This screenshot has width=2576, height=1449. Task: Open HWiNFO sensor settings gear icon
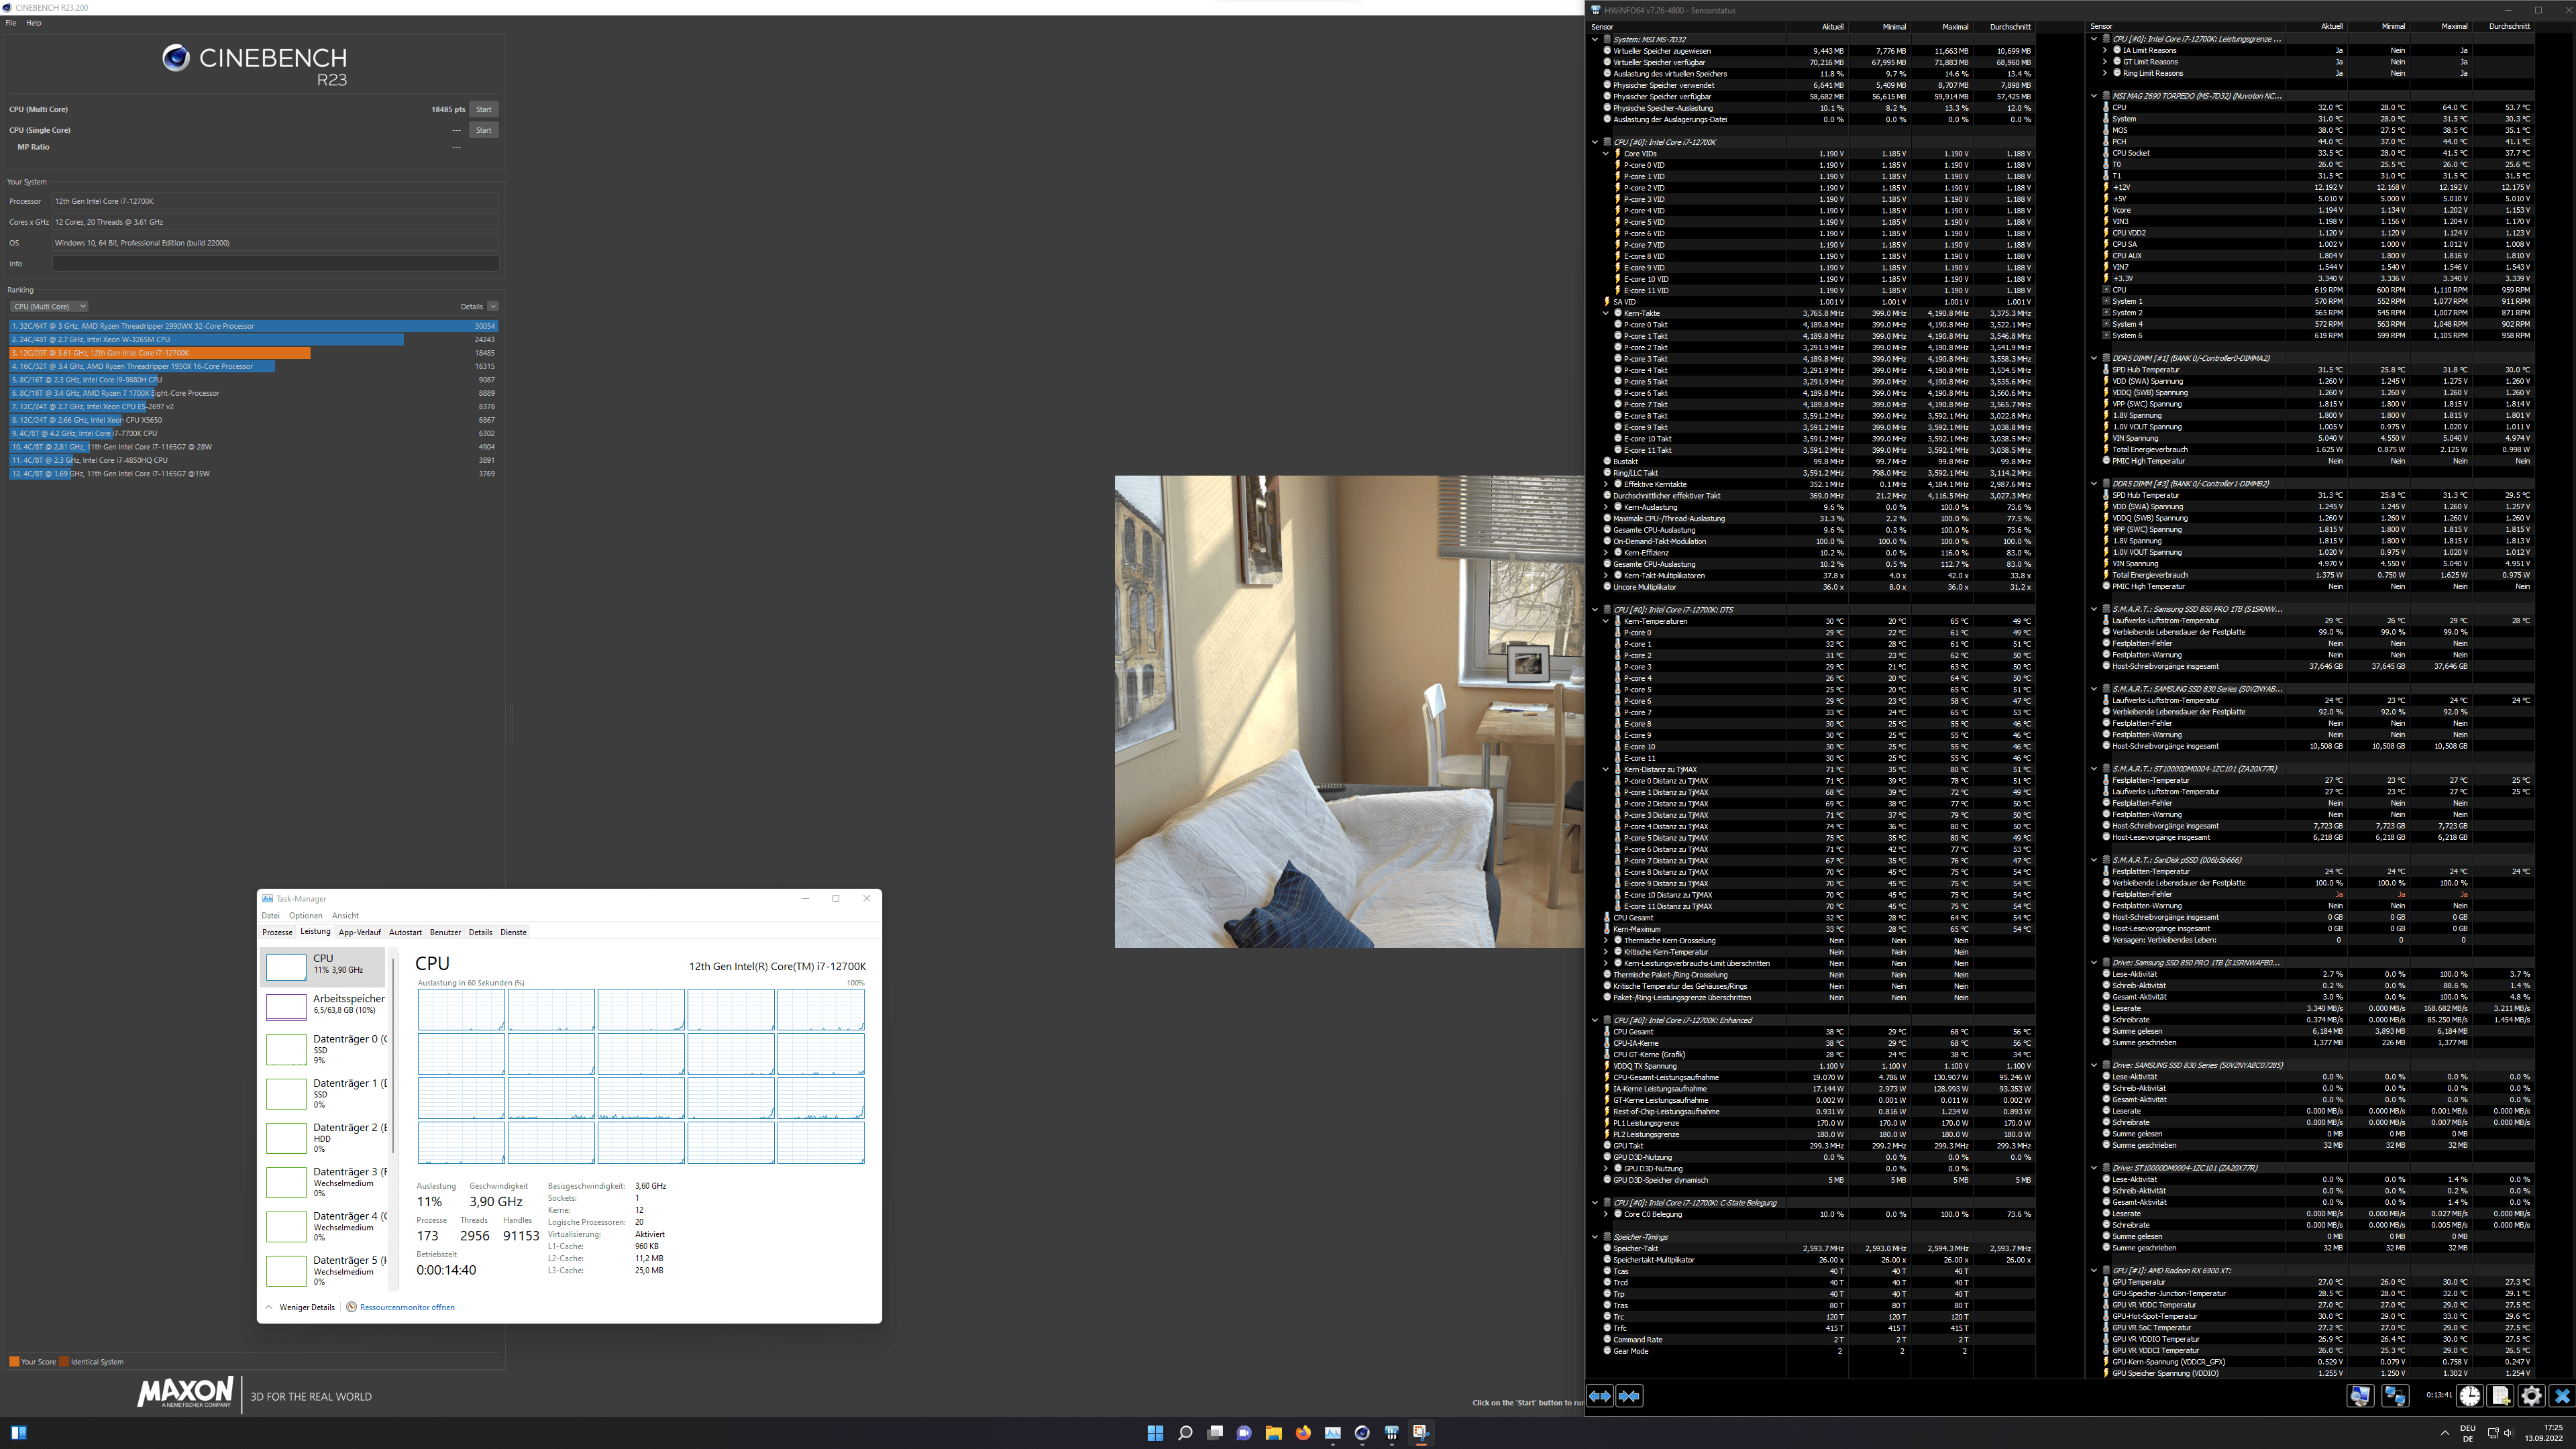click(2532, 1396)
